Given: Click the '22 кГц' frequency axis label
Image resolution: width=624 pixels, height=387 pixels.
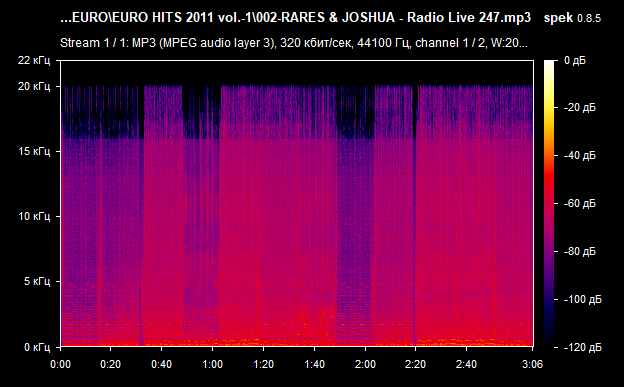Looking at the screenshot, I should tap(34, 61).
